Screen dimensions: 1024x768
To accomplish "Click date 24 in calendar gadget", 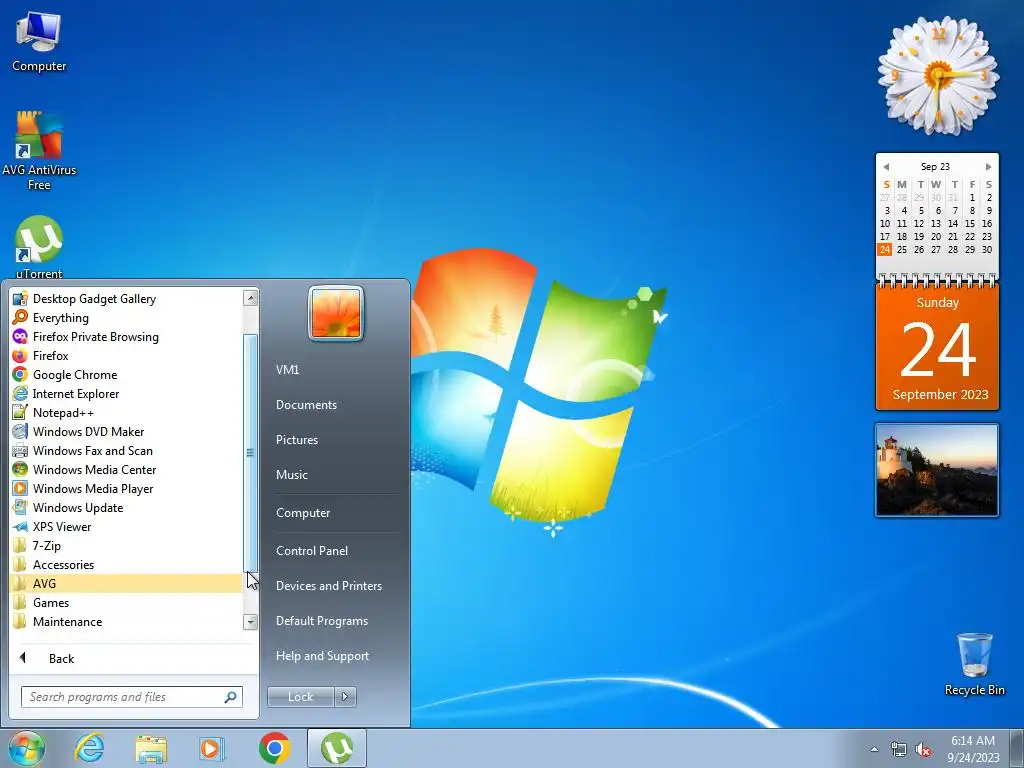I will [x=885, y=249].
